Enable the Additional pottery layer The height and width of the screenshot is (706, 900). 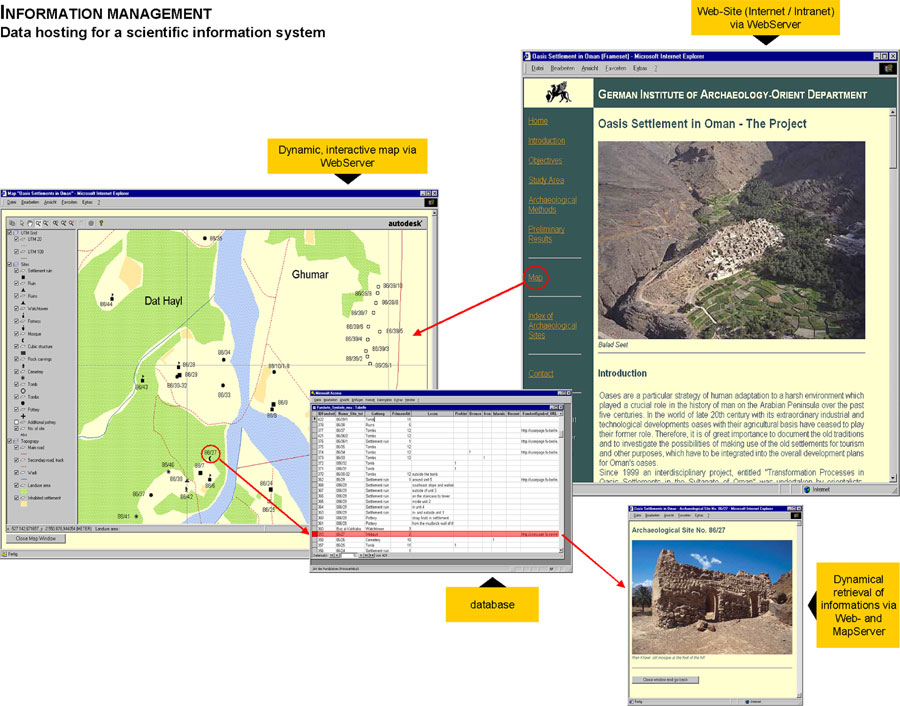tap(16, 422)
